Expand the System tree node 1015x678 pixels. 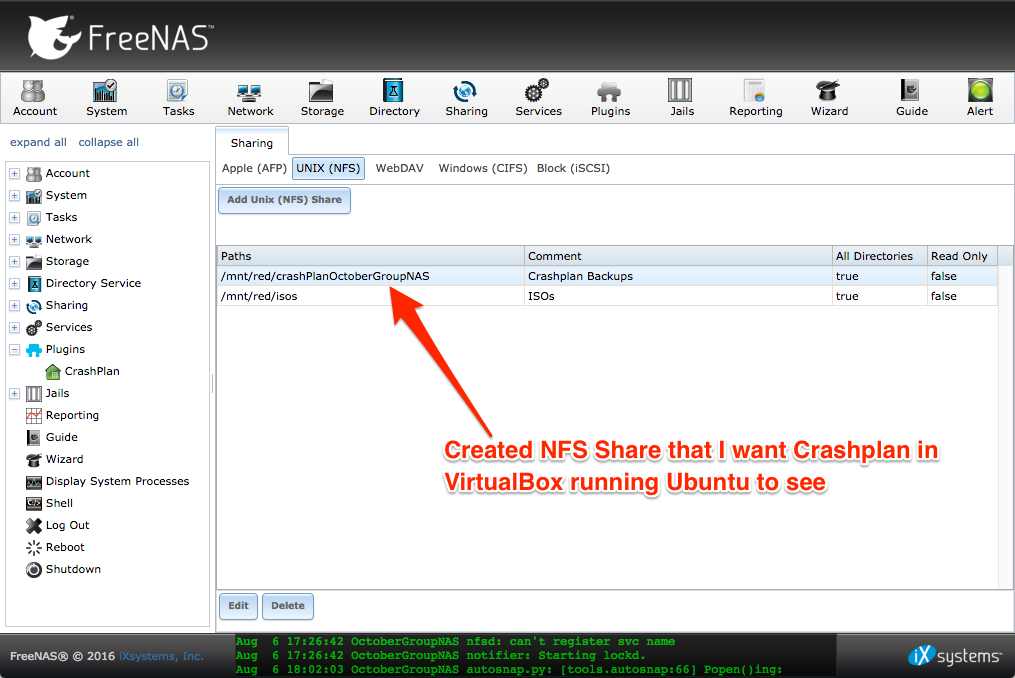click(14, 196)
